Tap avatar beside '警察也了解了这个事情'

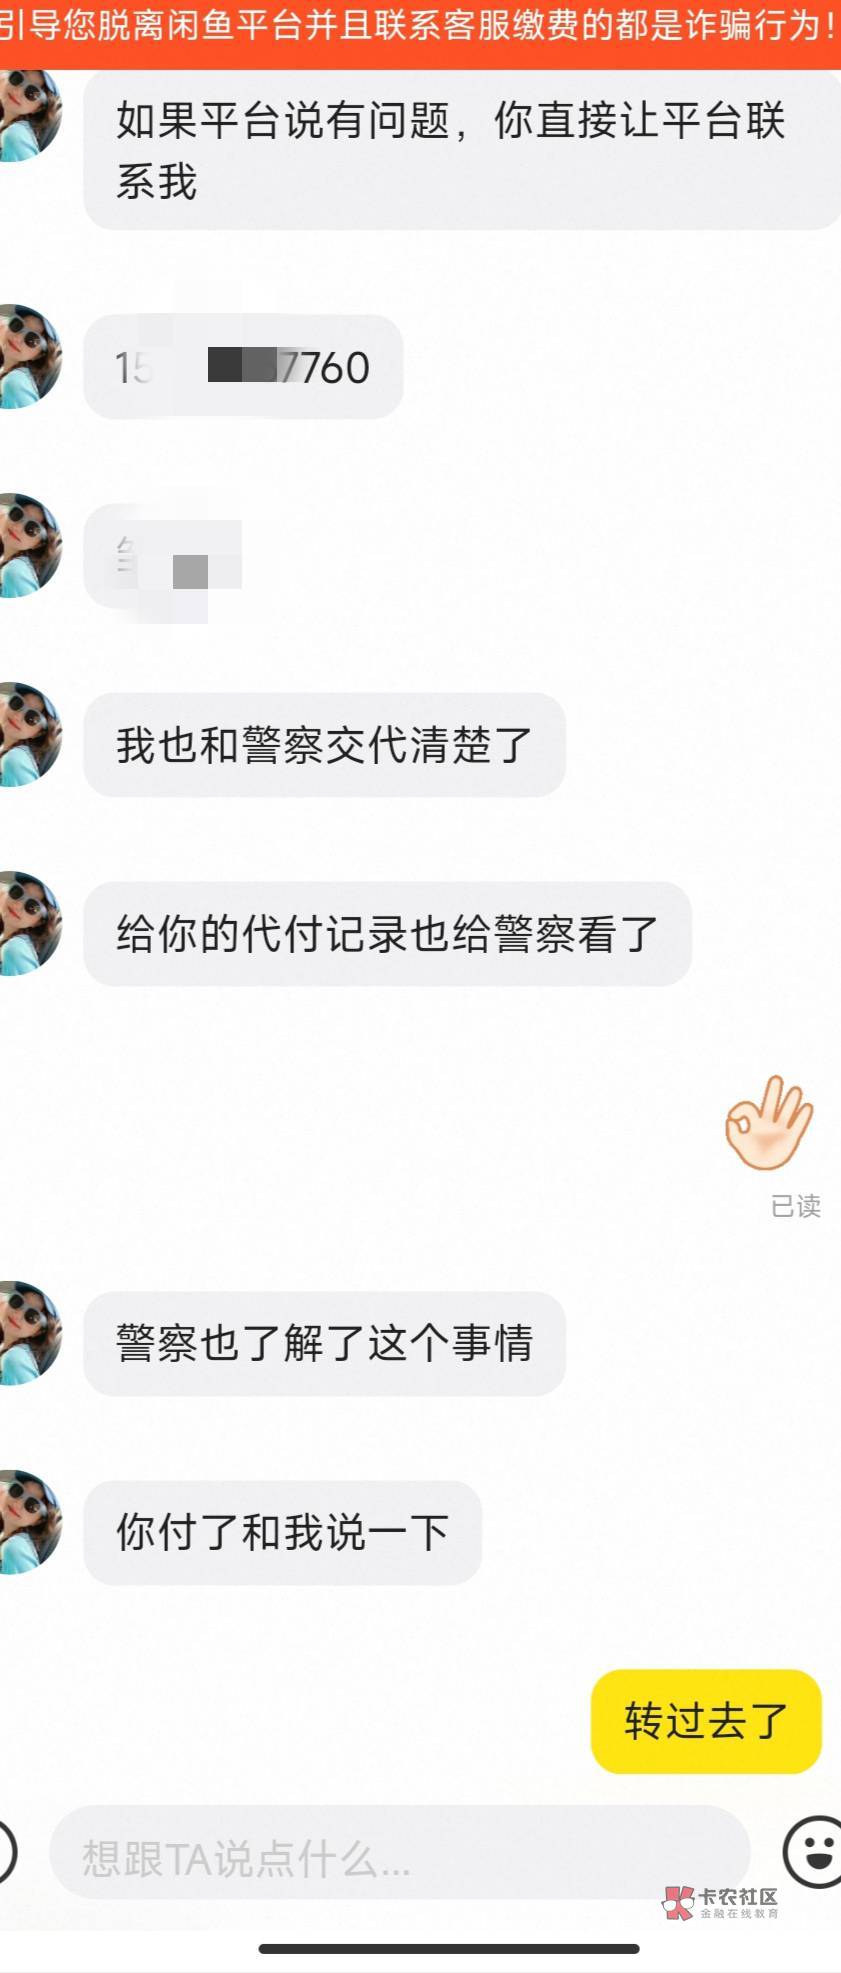click(x=29, y=1333)
